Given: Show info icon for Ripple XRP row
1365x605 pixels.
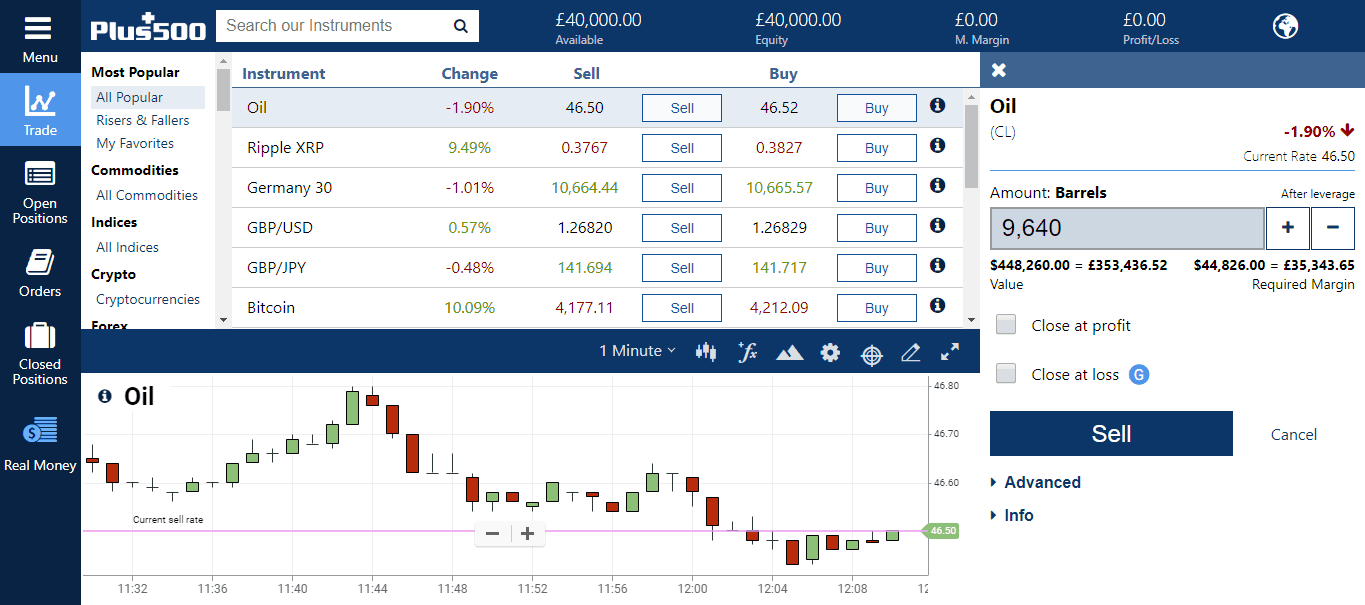Looking at the screenshot, I should (937, 145).
